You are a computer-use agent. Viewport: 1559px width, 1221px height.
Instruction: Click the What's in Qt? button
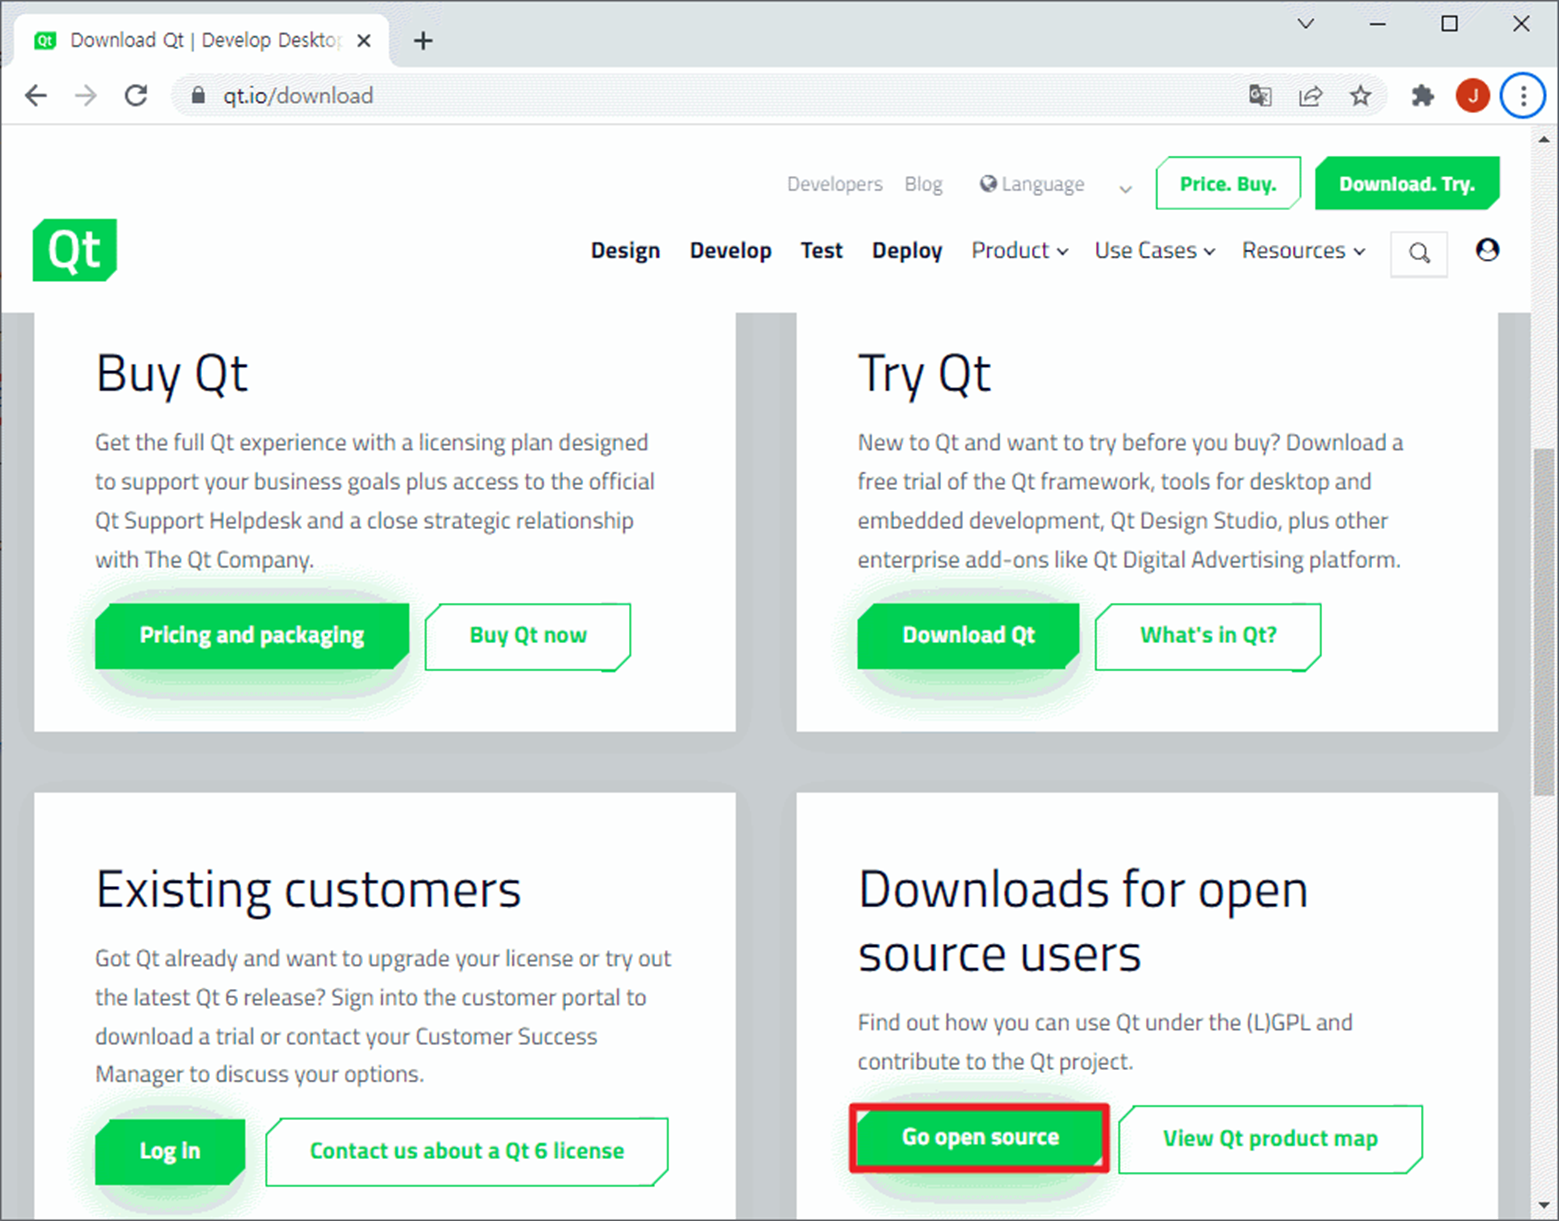coord(1208,636)
